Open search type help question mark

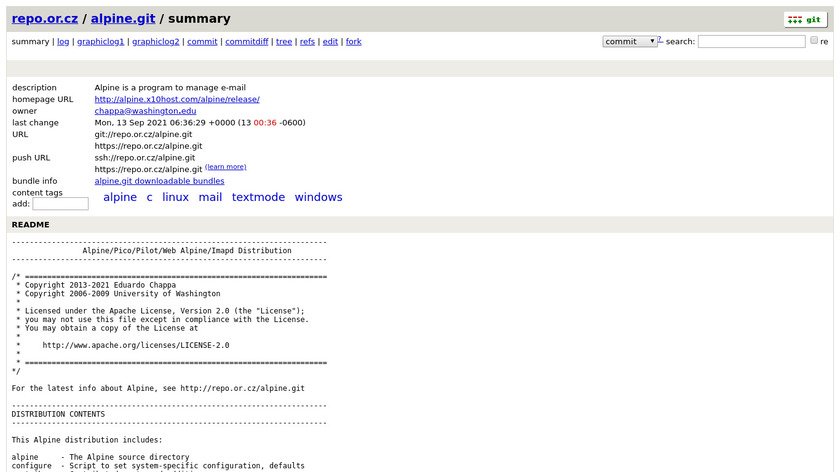pyautogui.click(x=660, y=39)
